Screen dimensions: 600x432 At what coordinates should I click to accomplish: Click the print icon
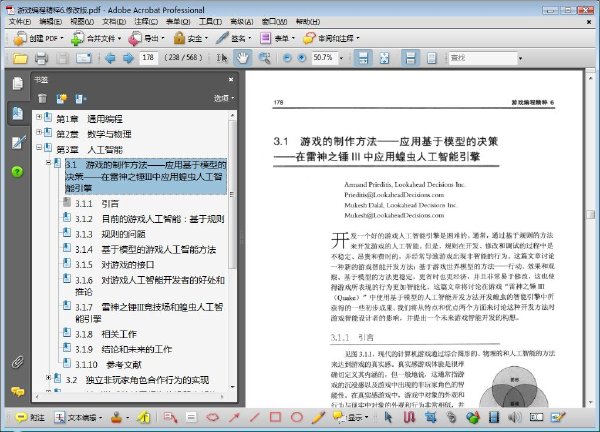(41, 58)
